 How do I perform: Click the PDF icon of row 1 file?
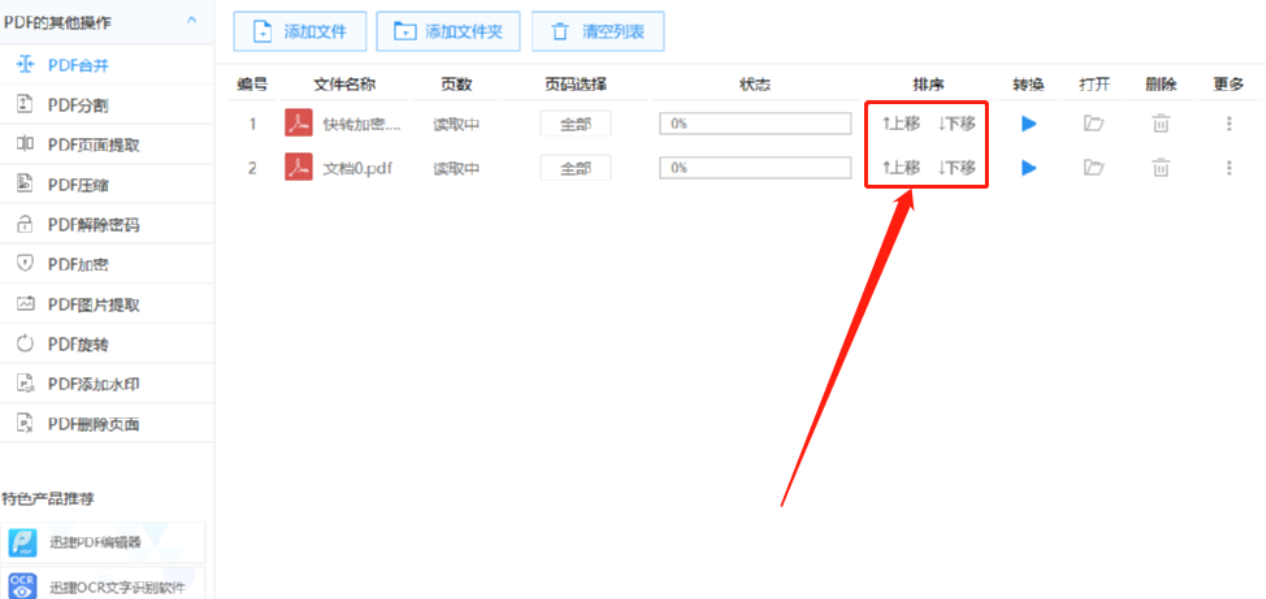tap(299, 124)
